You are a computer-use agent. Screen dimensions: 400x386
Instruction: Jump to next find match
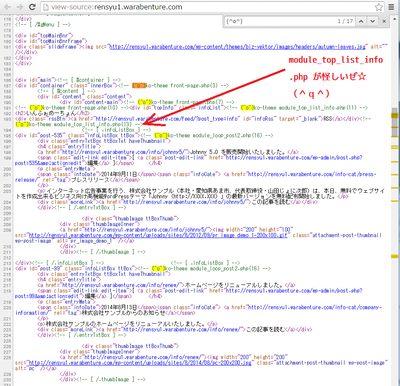point(373,21)
